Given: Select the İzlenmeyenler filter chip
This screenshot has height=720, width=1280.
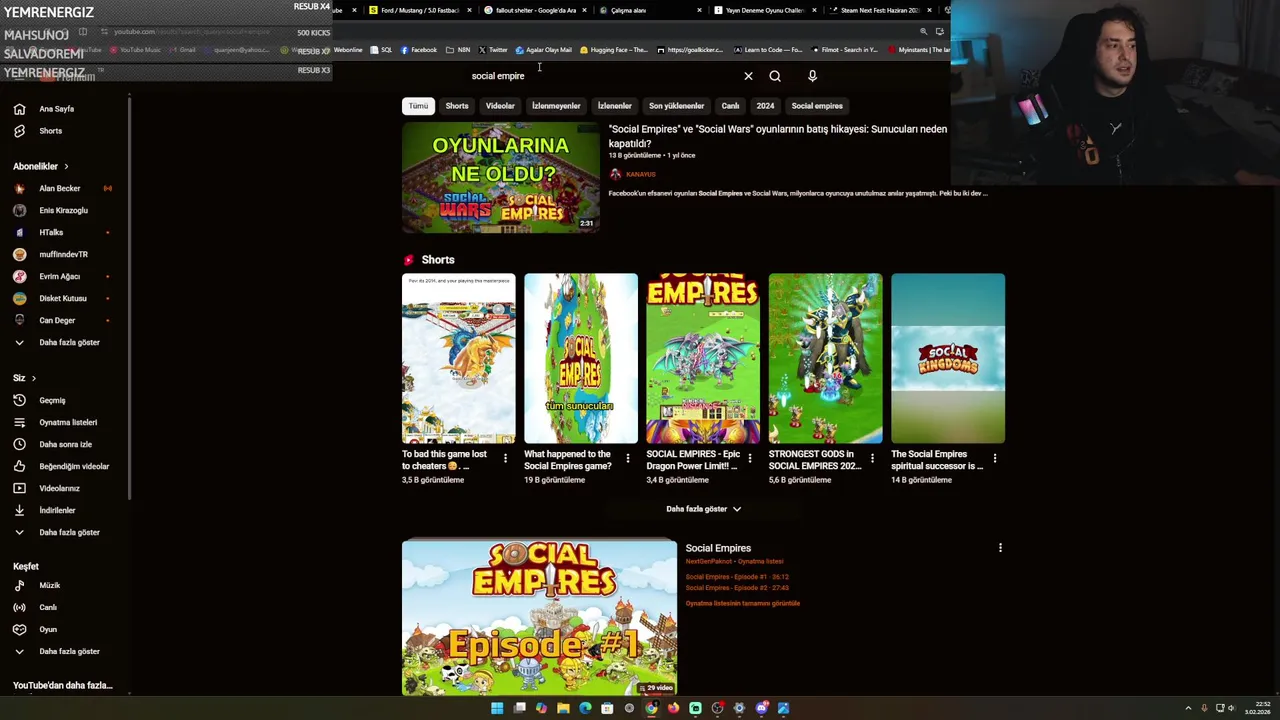Looking at the screenshot, I should coord(556,106).
